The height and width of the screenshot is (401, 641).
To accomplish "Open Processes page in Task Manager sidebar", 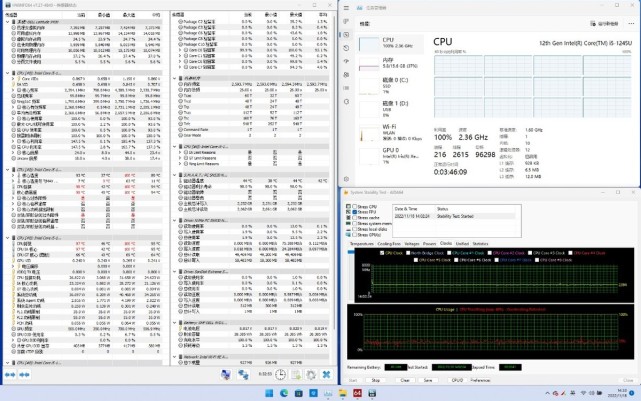I will click(346, 21).
